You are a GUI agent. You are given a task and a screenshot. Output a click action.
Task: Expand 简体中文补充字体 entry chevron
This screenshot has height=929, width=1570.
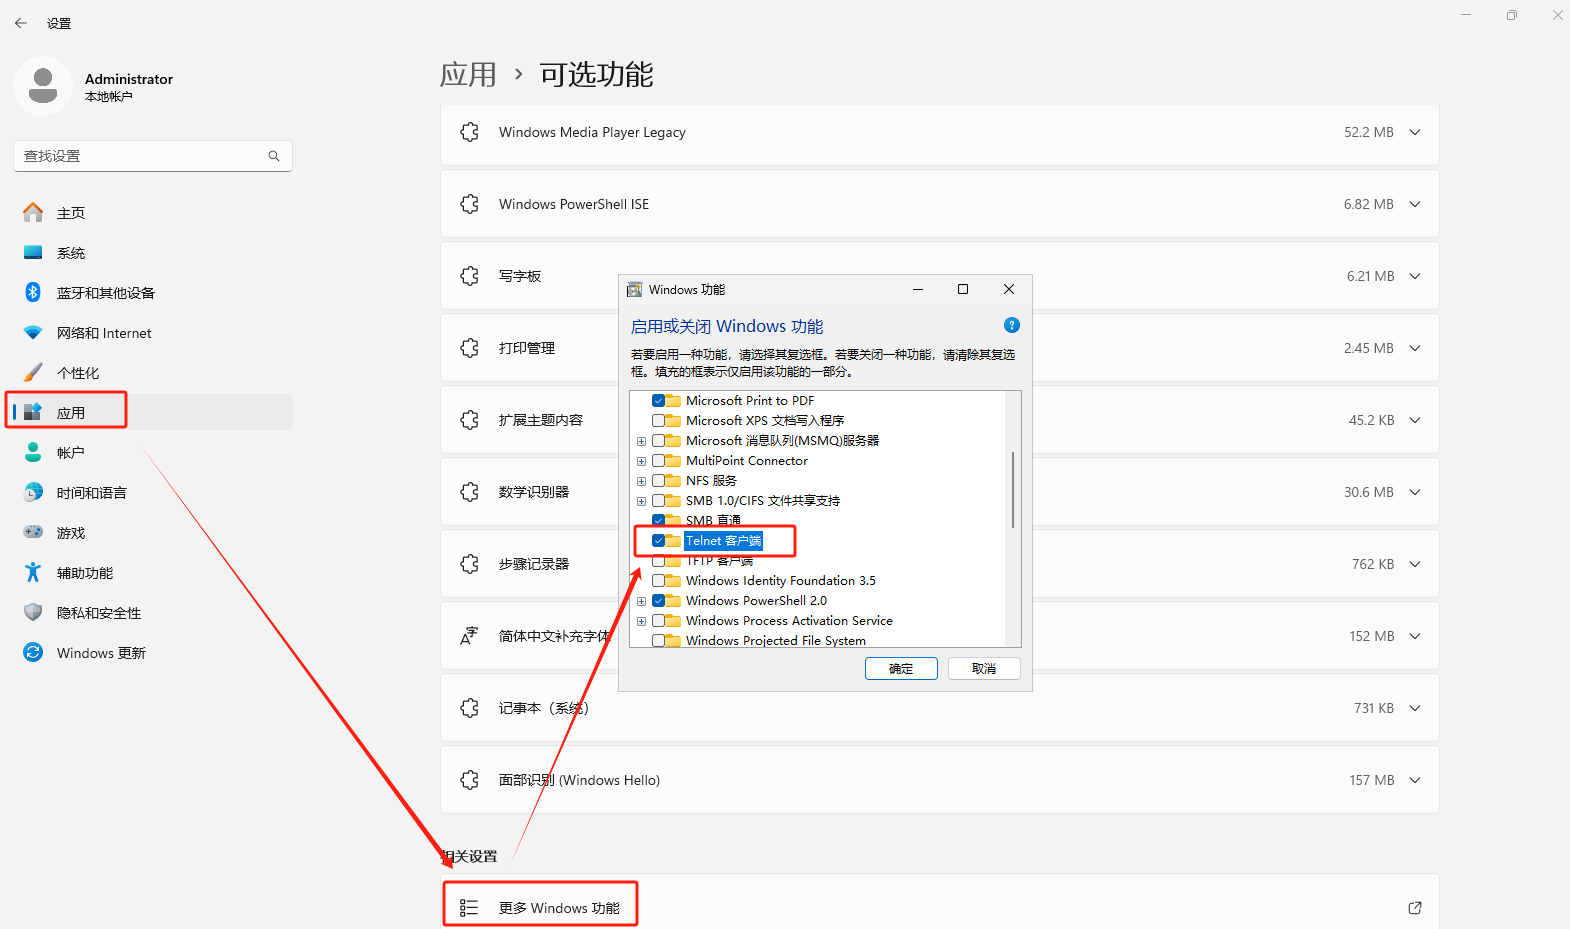pyautogui.click(x=1415, y=636)
